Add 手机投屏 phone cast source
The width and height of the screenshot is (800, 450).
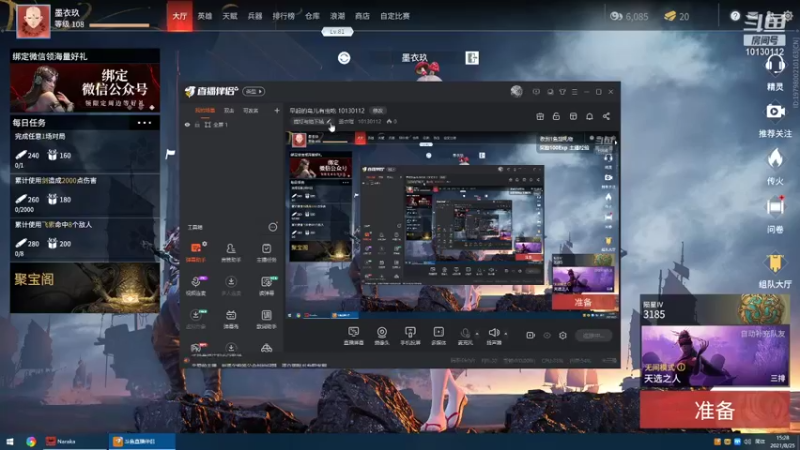pyautogui.click(x=410, y=336)
